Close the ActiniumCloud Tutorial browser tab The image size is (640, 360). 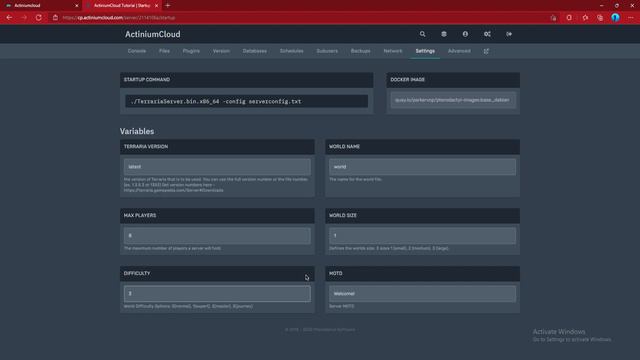[x=156, y=6]
